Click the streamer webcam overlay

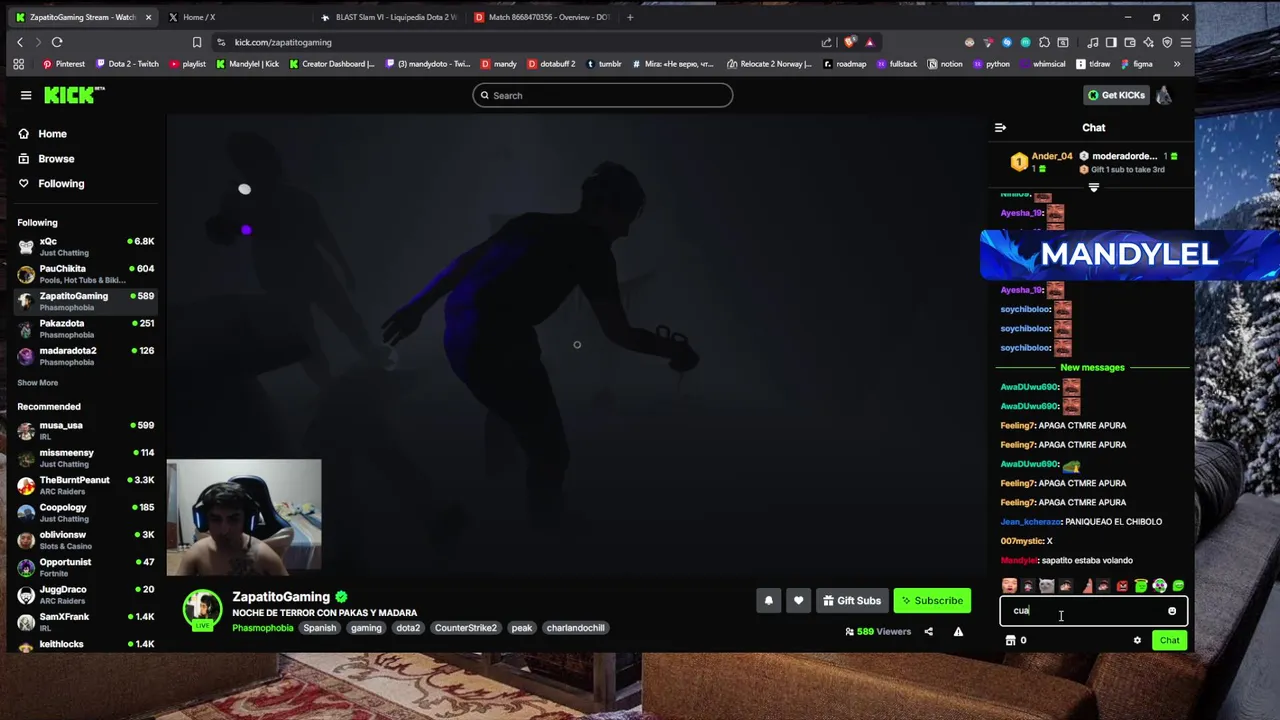point(244,517)
